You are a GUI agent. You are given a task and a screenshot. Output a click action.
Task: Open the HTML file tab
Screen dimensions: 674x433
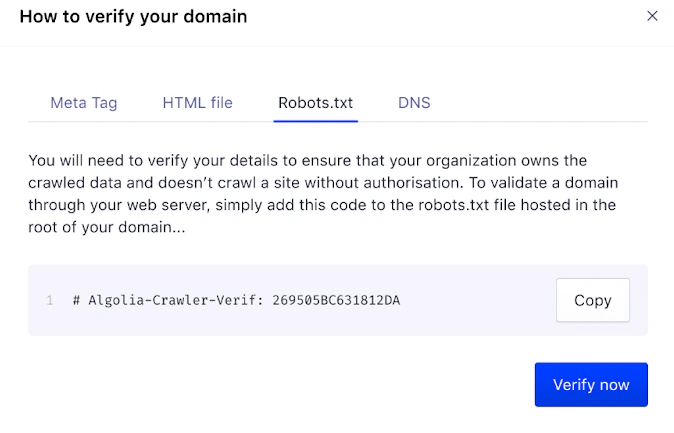tap(197, 103)
